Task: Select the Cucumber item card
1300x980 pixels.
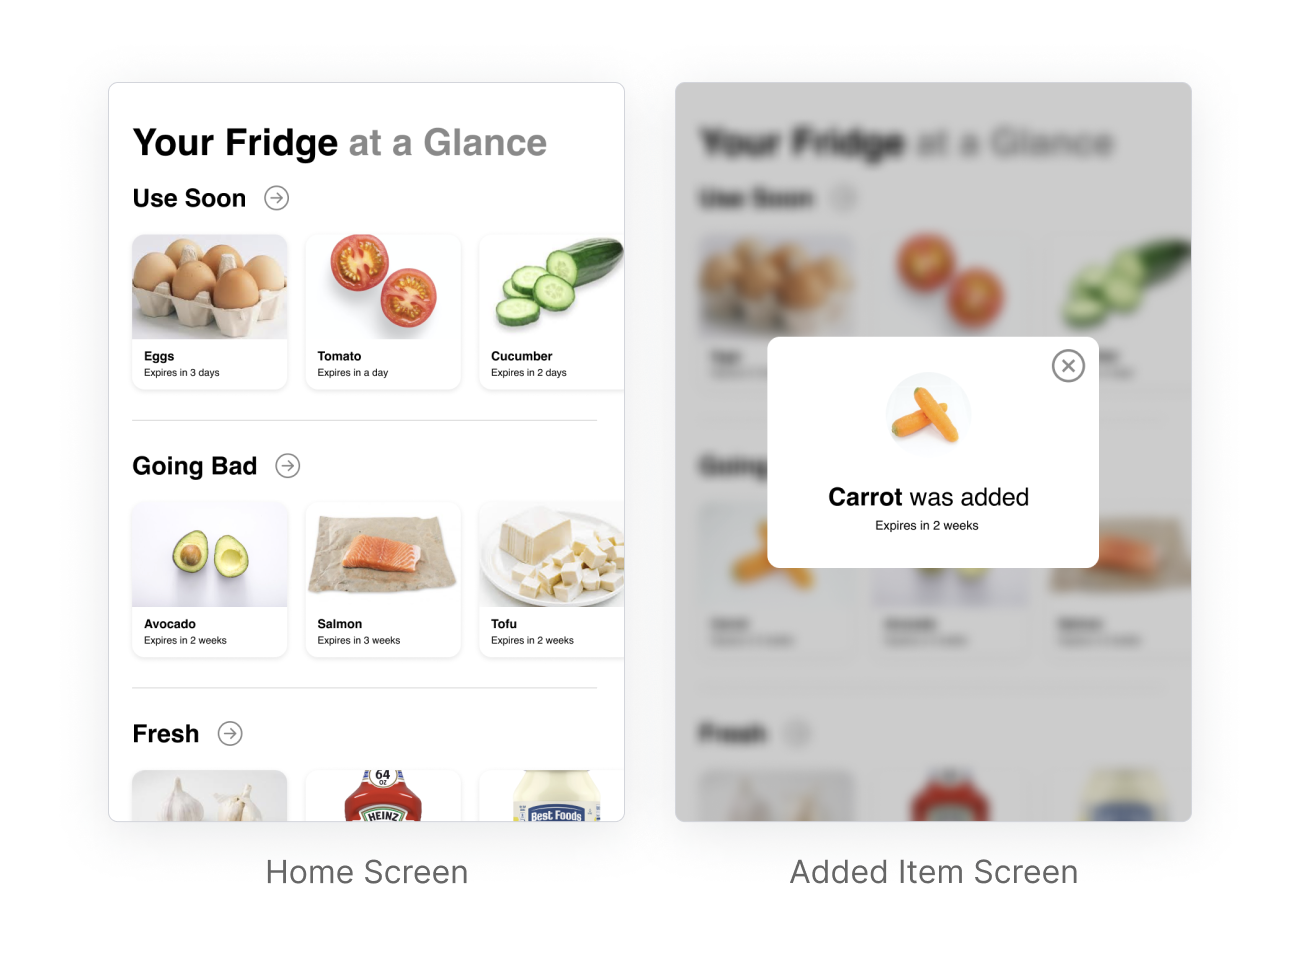Action: (x=551, y=312)
